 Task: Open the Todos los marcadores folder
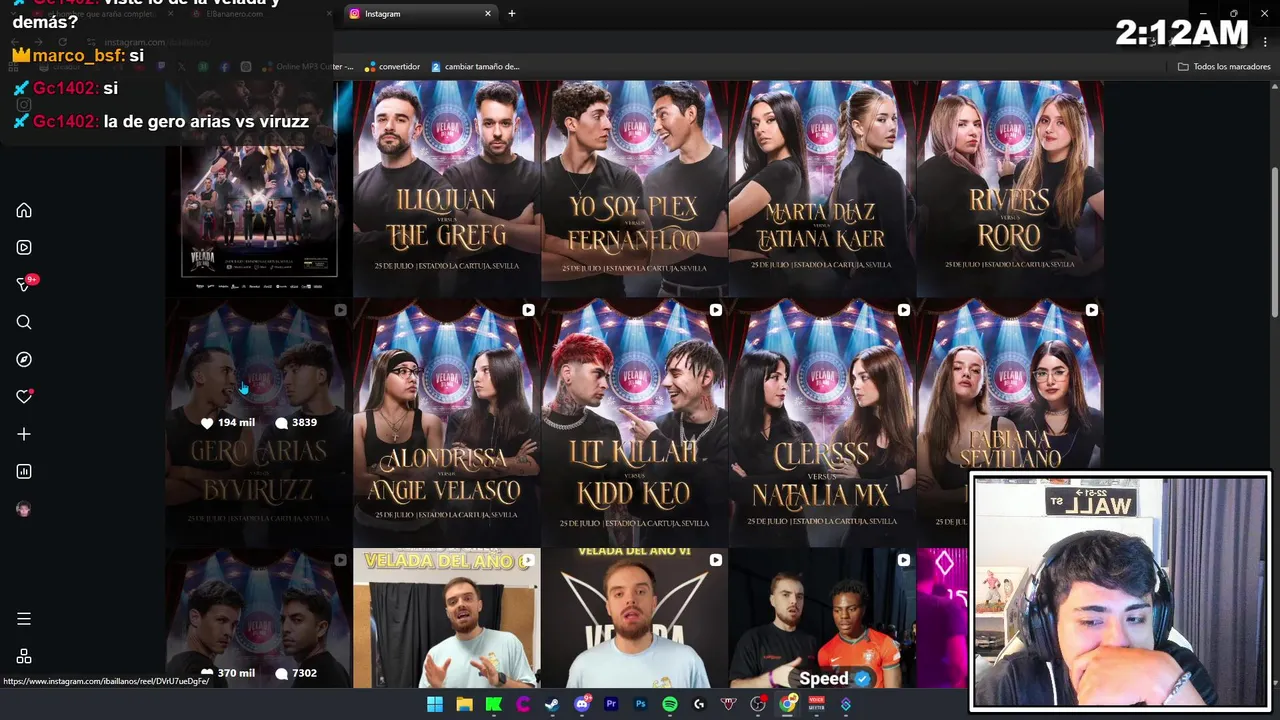click(x=1224, y=67)
